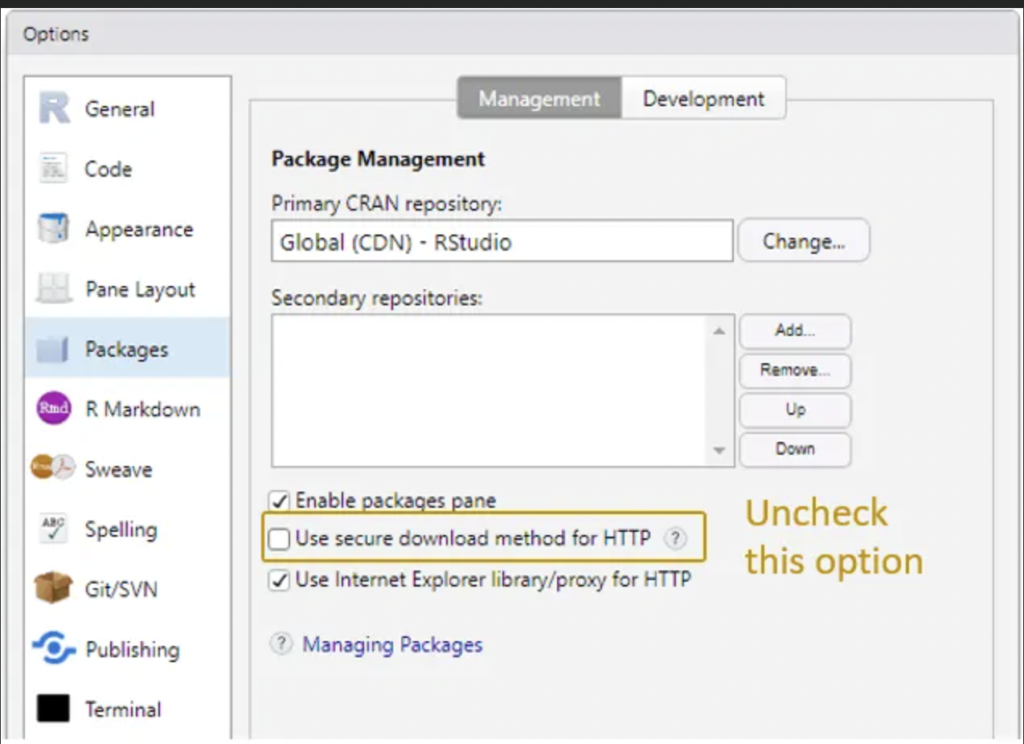Disable the Enable packages pane checkbox
This screenshot has height=744, width=1024.
click(279, 501)
